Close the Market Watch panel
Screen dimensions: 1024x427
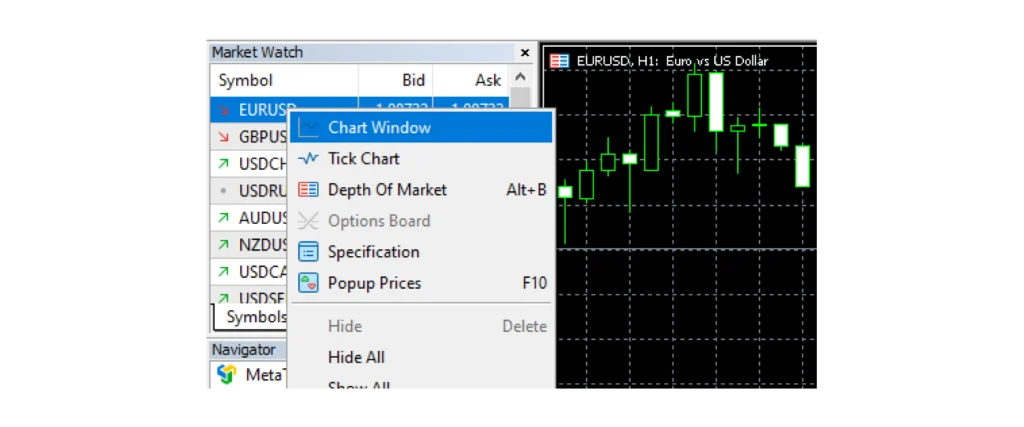point(525,53)
